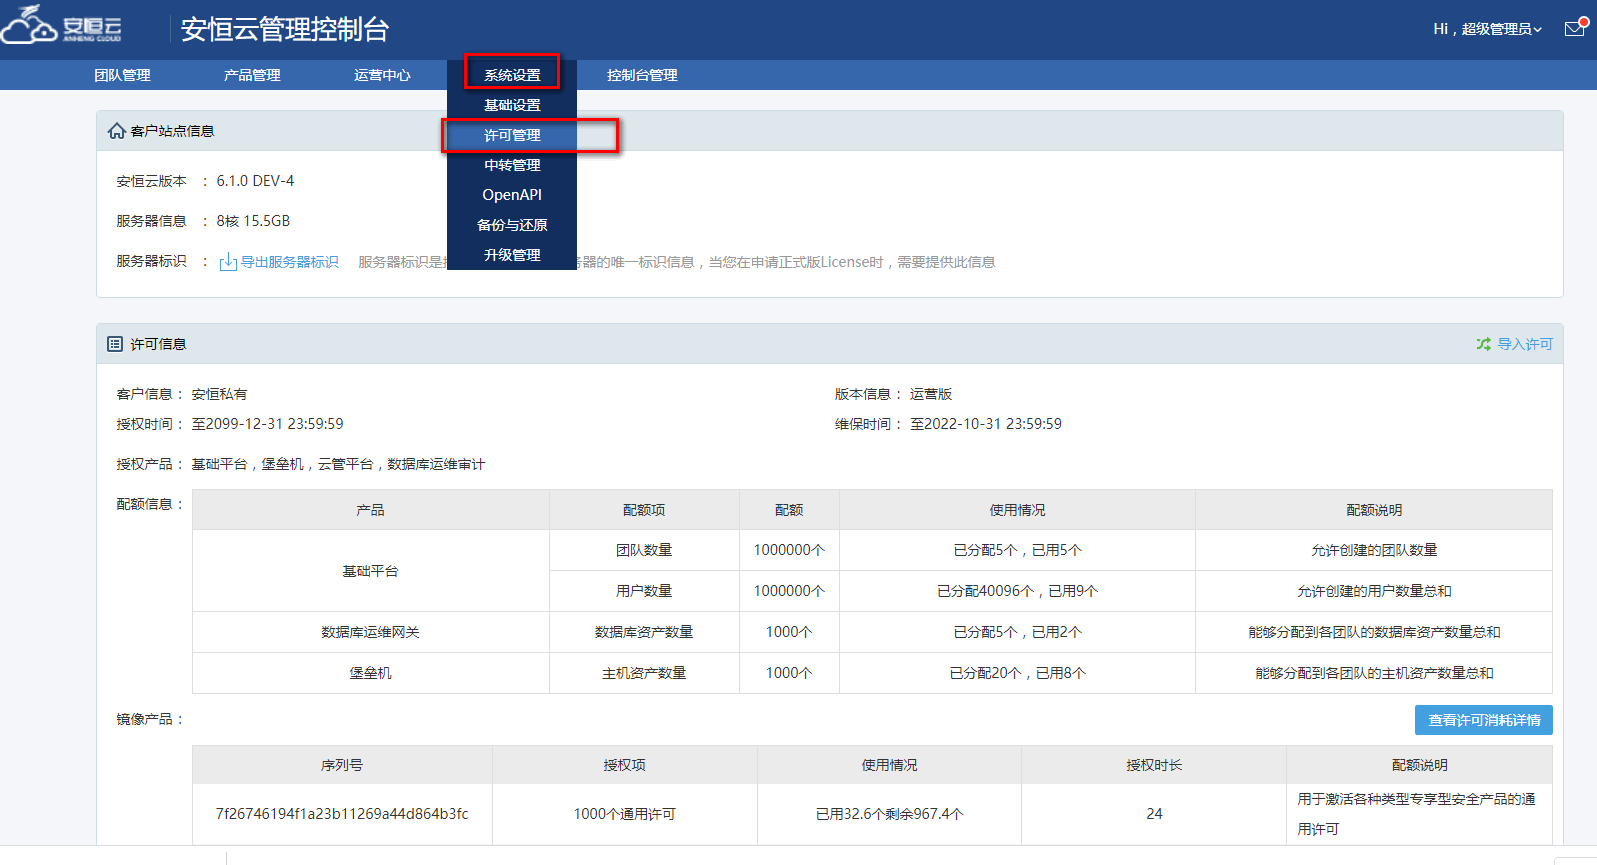Image resolution: width=1597 pixels, height=865 pixels.
Task: Select 基础设置 in the dropdown menu
Action: (512, 105)
